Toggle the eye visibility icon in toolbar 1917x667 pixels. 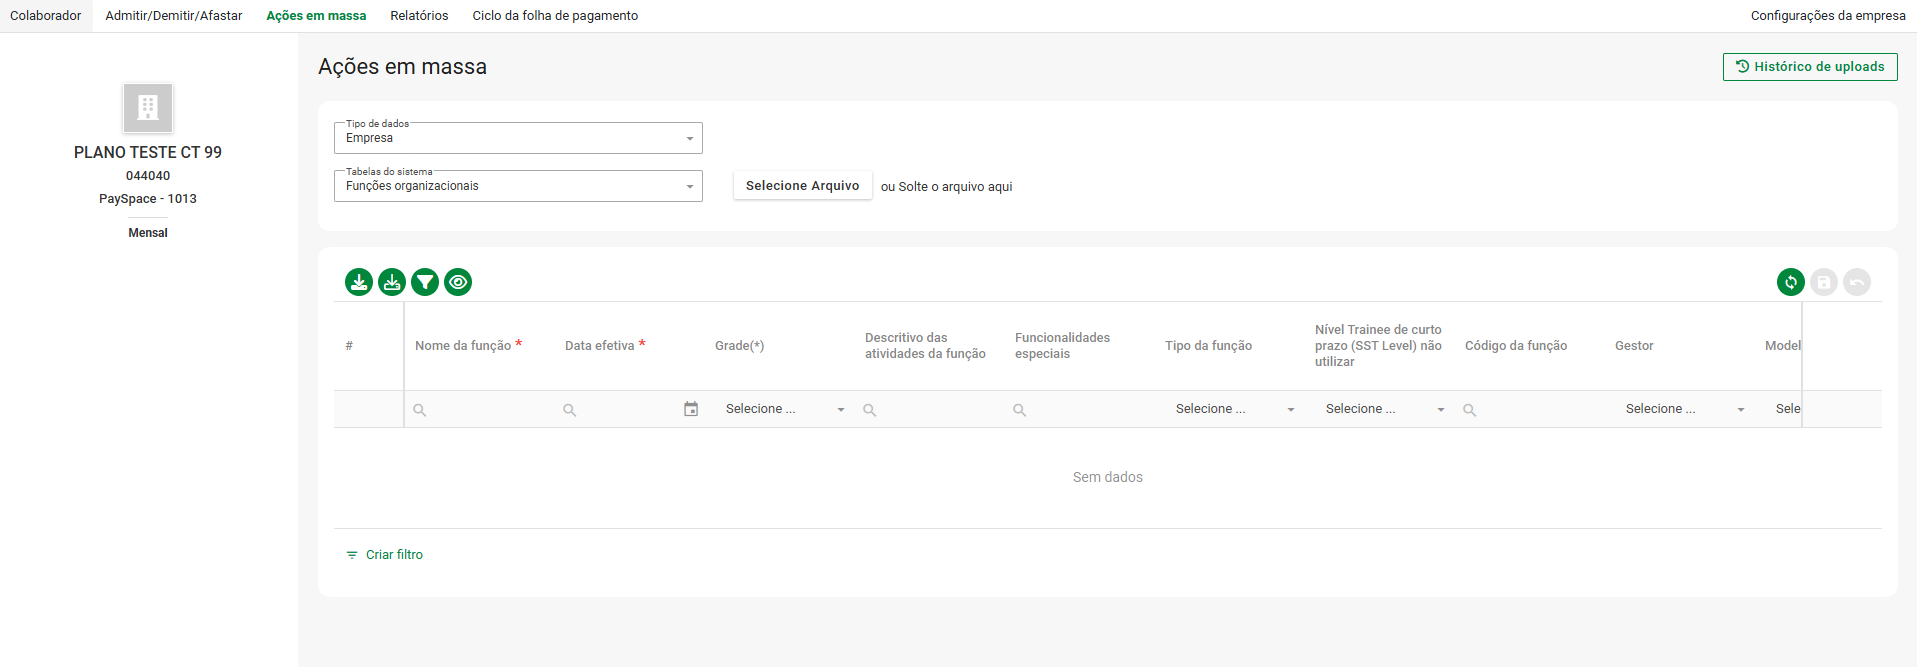pyautogui.click(x=458, y=282)
